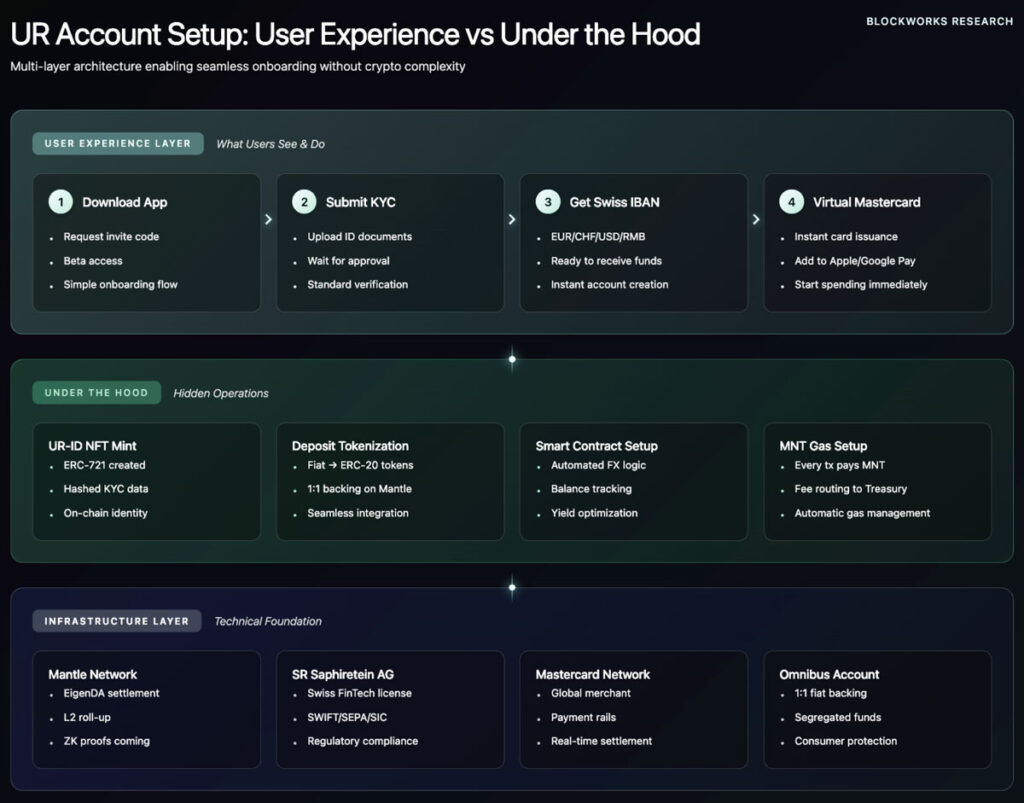The image size is (1024, 803).
Task: Click 'ERC-721 created' bullet
Action: (104, 465)
